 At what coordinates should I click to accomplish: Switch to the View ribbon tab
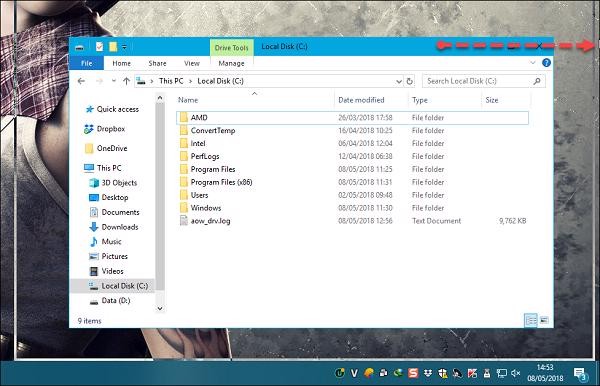click(192, 63)
